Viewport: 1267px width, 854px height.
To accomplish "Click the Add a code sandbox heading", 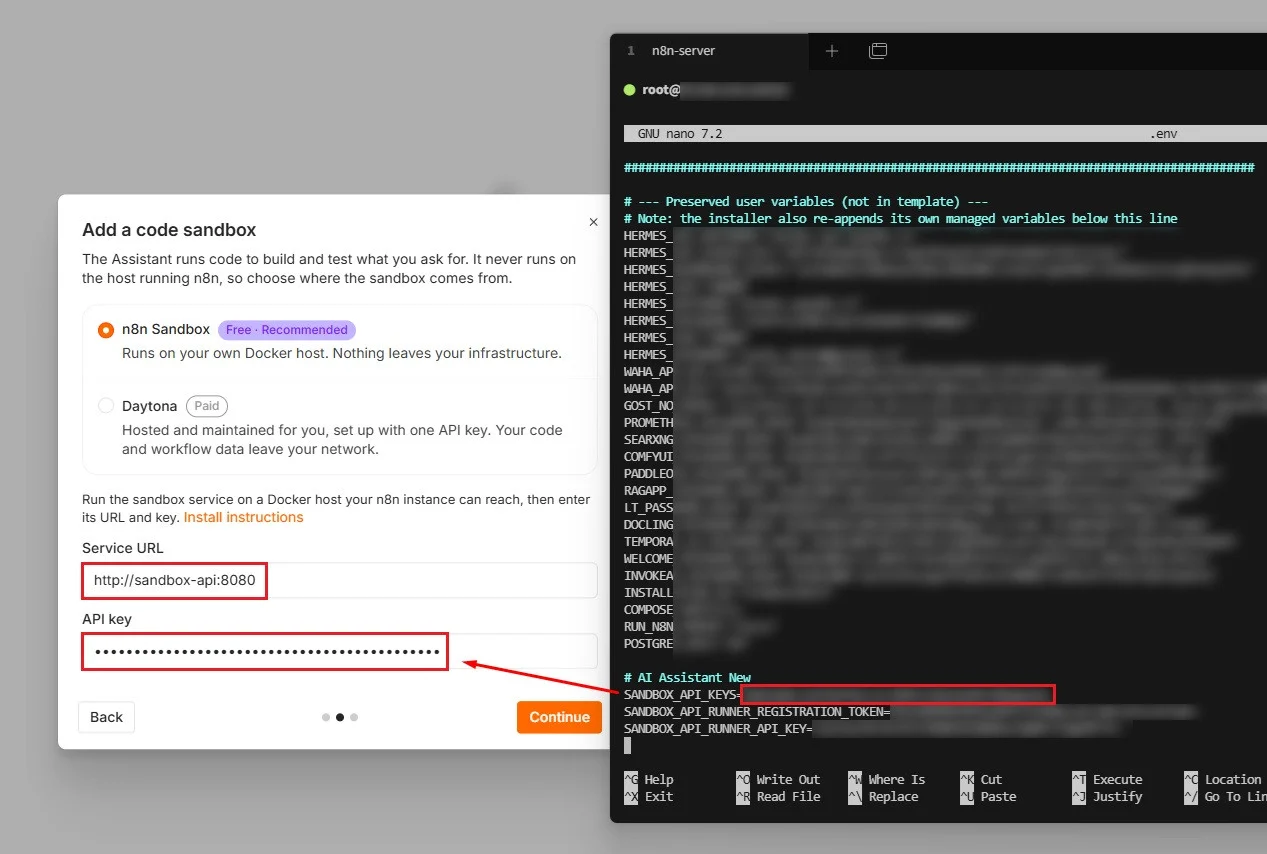I will point(169,230).
